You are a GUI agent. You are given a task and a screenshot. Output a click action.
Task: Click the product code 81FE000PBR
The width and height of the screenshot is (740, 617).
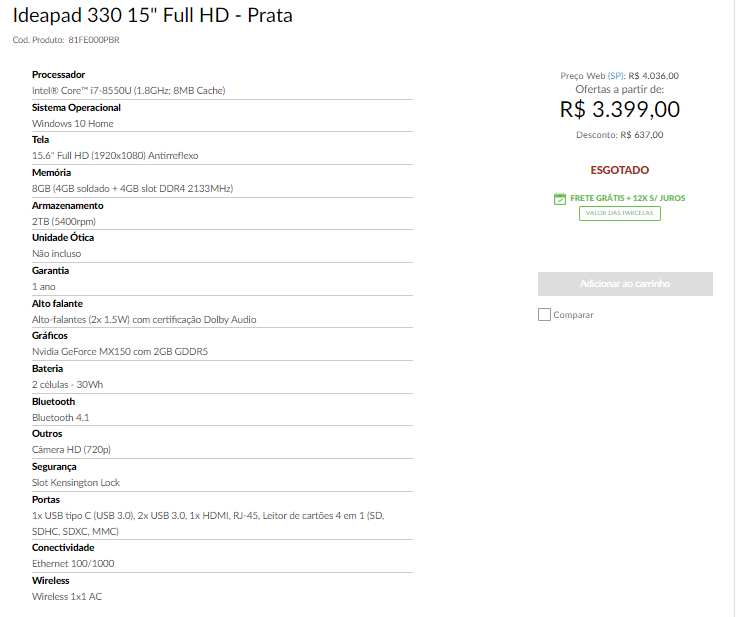[x=94, y=40]
